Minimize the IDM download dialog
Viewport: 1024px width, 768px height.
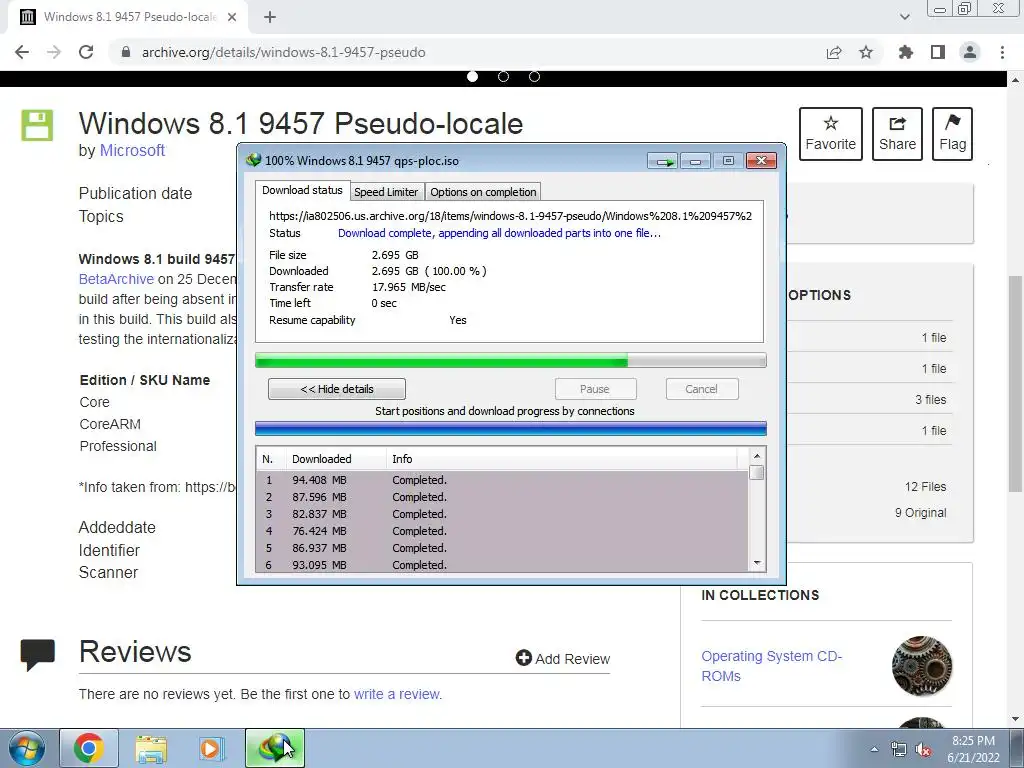(x=696, y=161)
